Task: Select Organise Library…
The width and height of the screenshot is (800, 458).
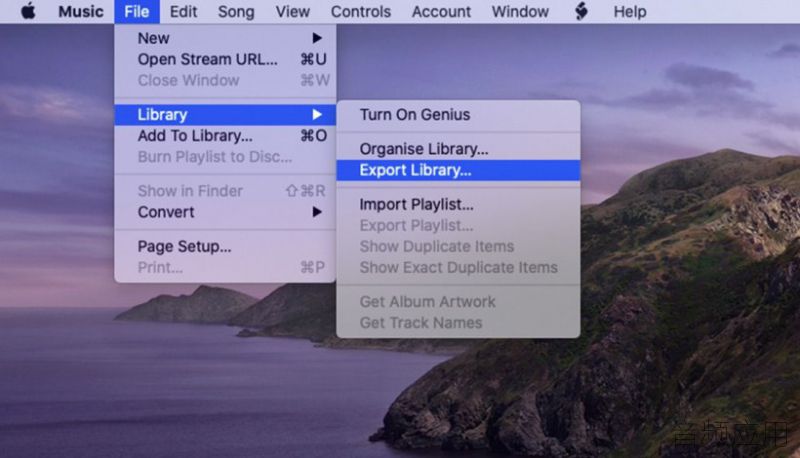Action: [458, 149]
